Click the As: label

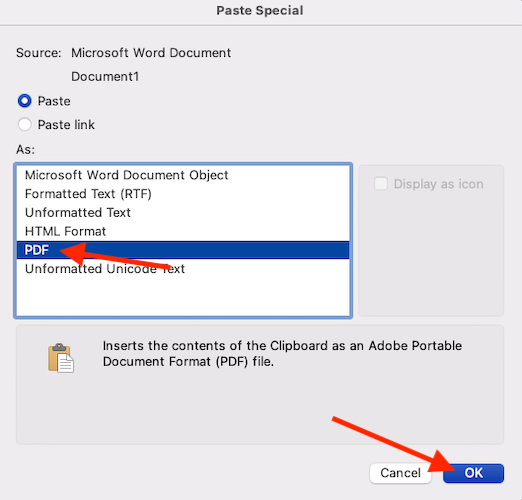point(25,150)
